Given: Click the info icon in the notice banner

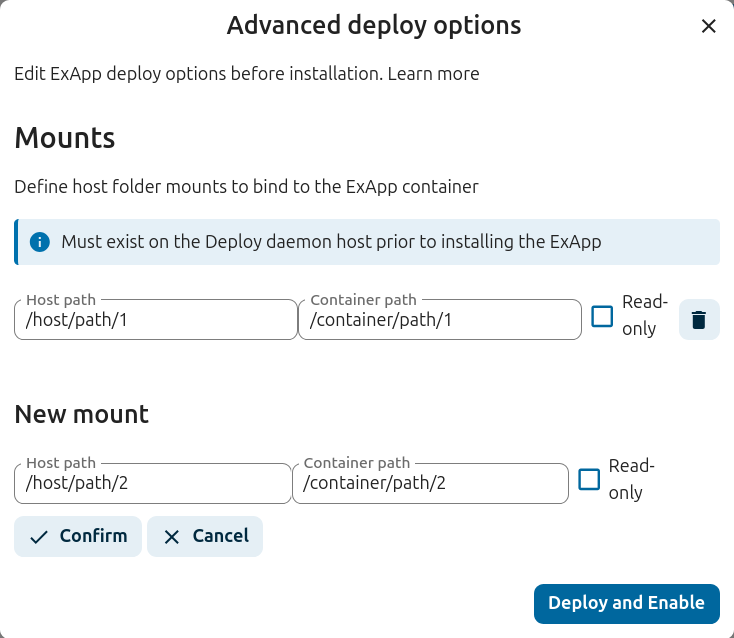Looking at the screenshot, I should [40, 242].
